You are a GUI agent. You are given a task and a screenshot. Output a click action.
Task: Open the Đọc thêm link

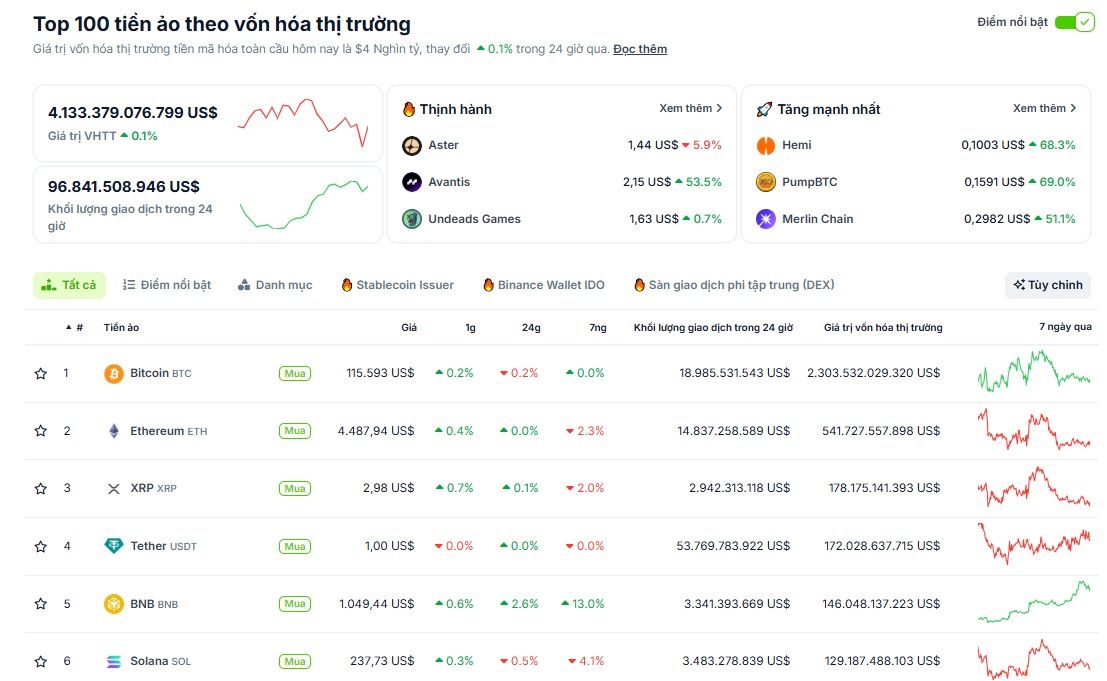(640, 48)
